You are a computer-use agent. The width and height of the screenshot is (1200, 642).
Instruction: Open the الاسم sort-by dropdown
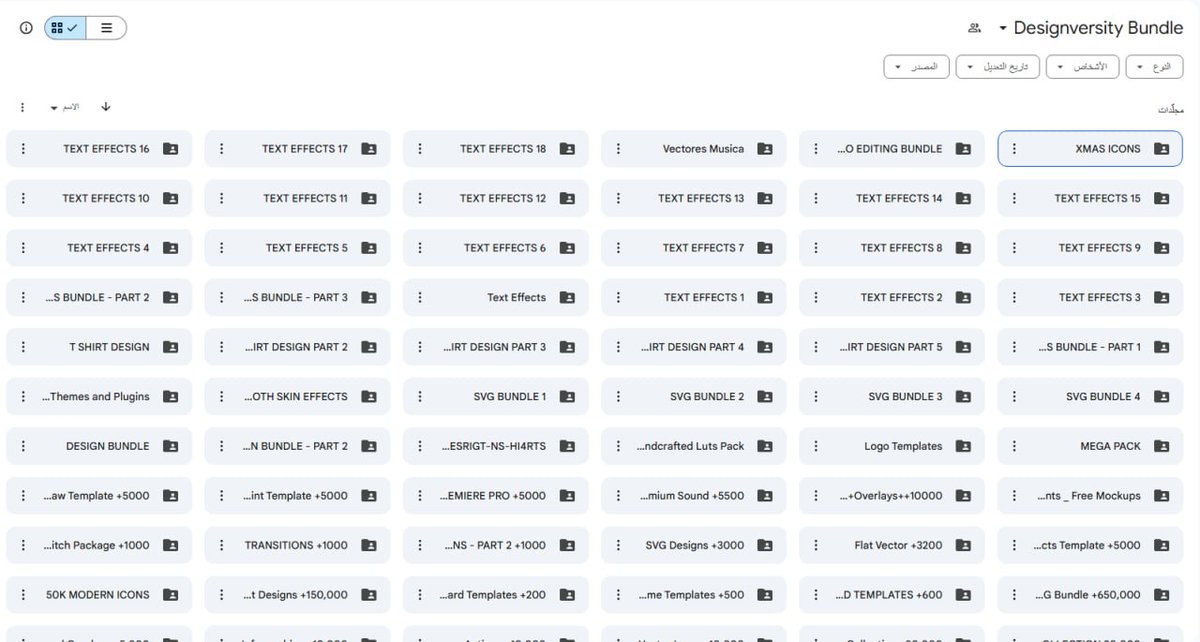[x=65, y=107]
